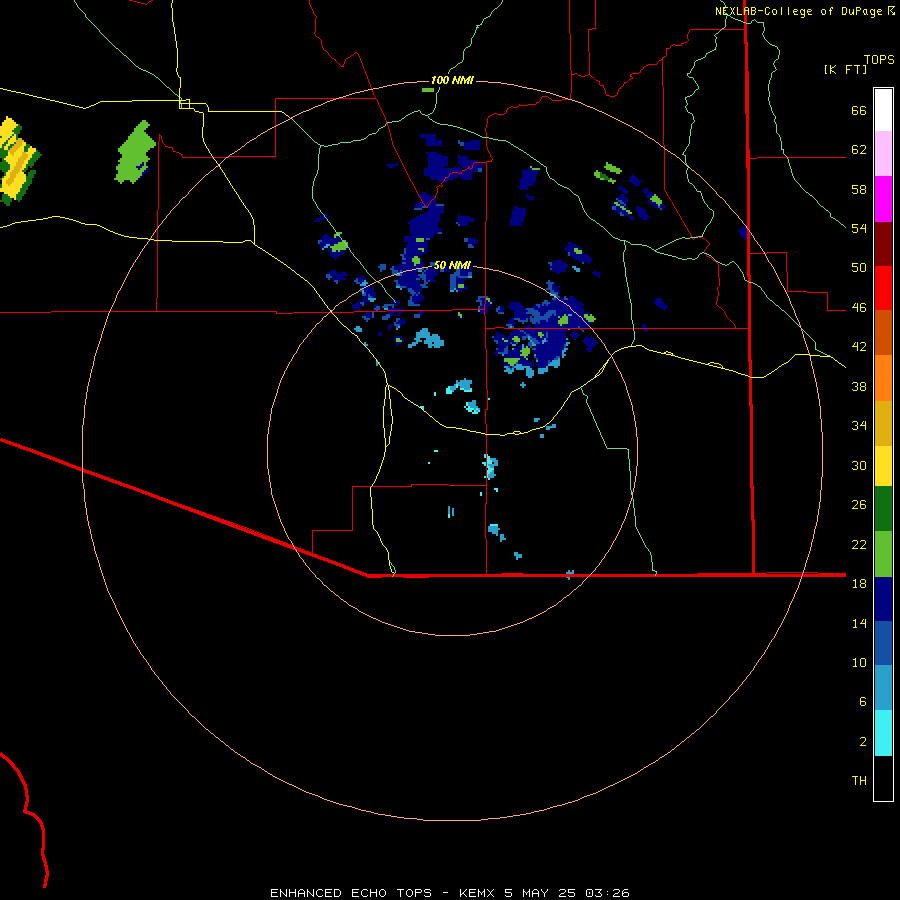Screen dimensions: 900x900
Task: Select the bright red legend swatch
Action: click(x=883, y=288)
